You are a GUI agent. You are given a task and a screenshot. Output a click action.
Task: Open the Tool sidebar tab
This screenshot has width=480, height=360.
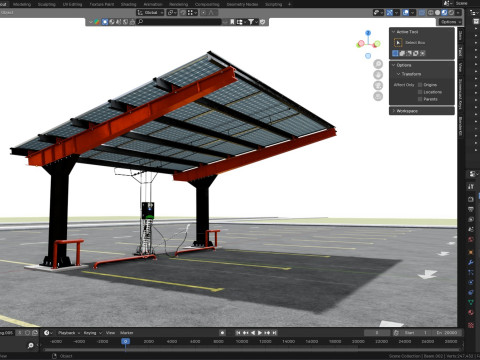point(460,52)
